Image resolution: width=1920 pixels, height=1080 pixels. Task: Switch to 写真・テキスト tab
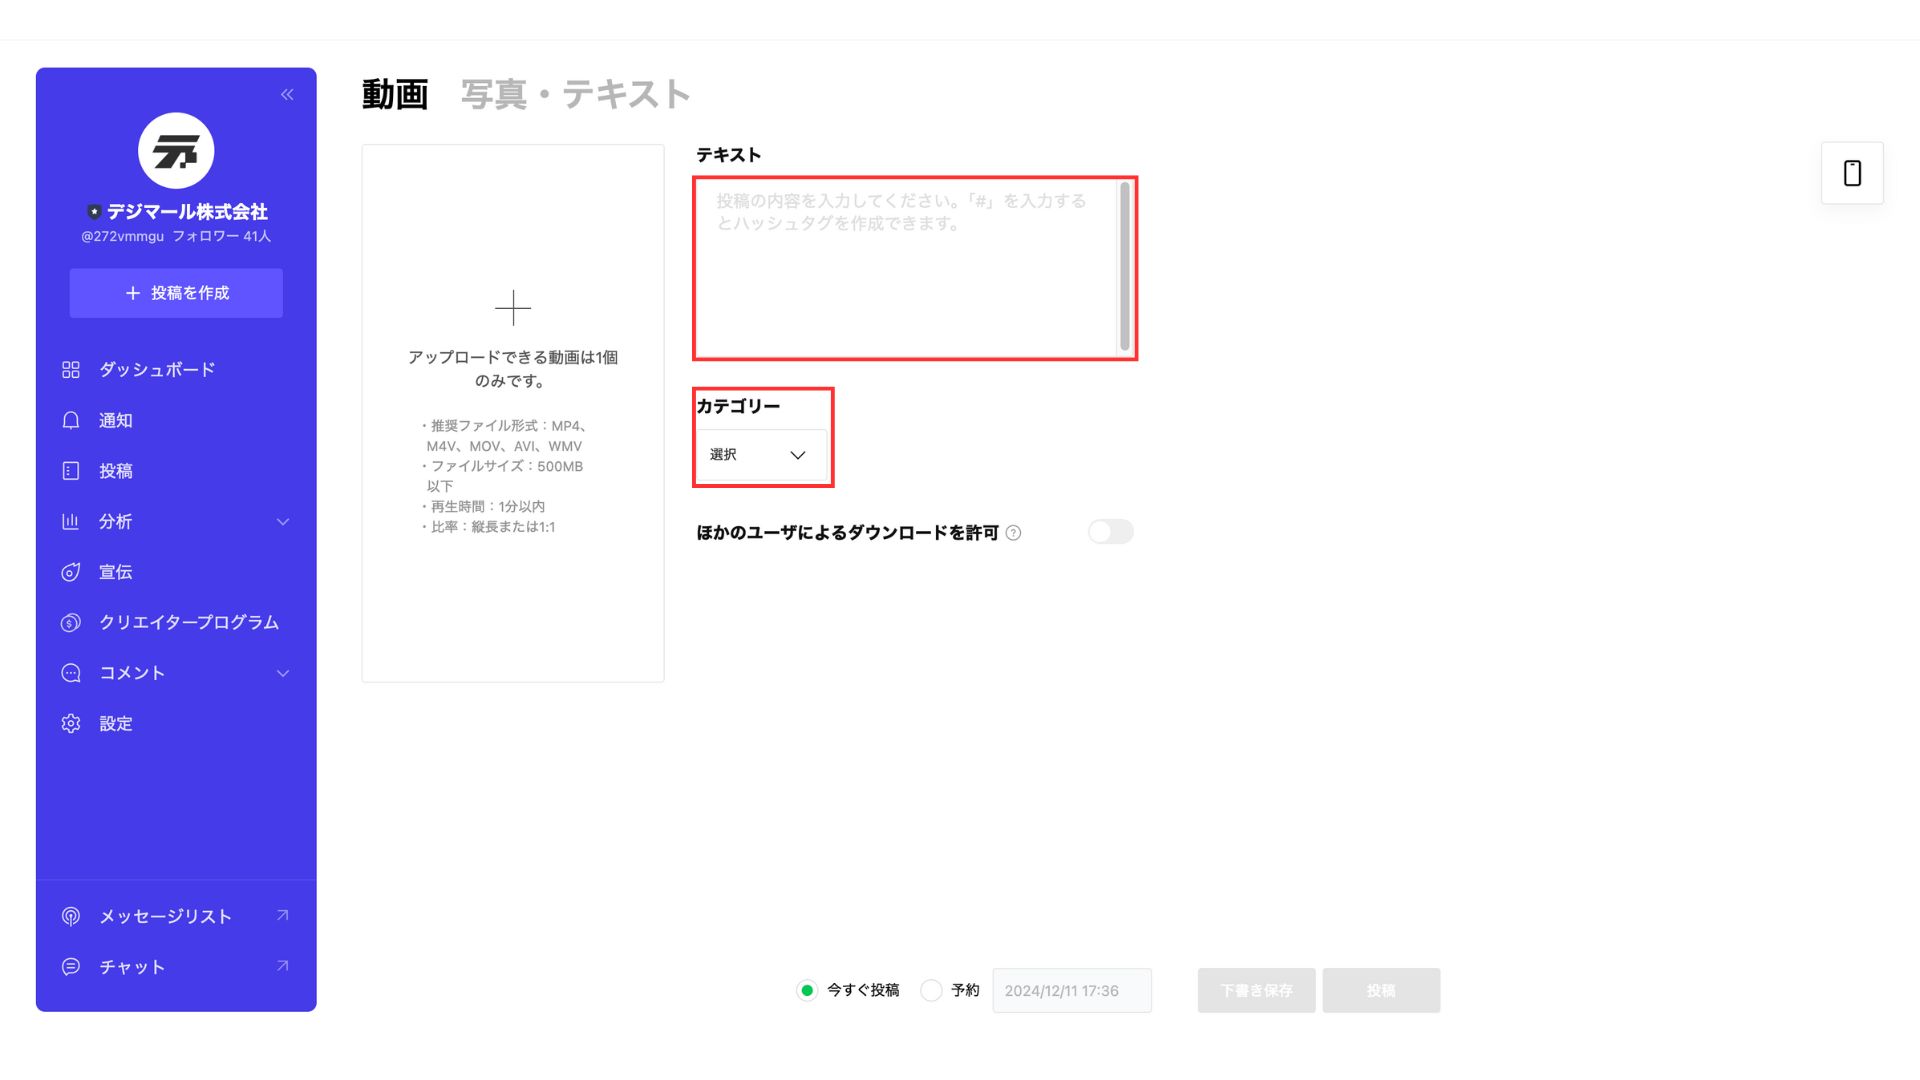576,94
